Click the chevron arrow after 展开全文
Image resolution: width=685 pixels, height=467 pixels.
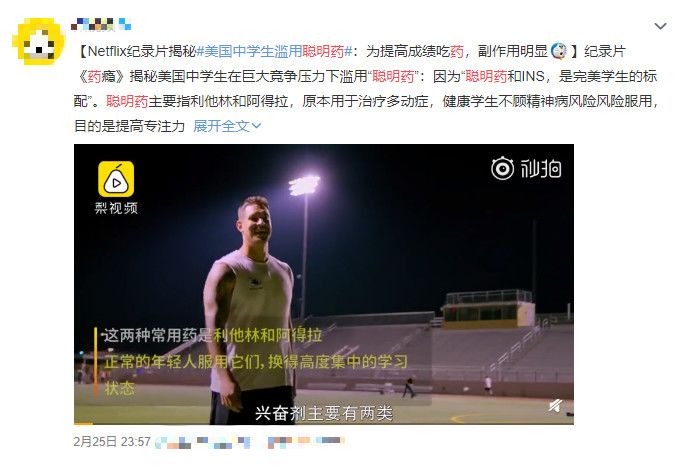tap(256, 126)
